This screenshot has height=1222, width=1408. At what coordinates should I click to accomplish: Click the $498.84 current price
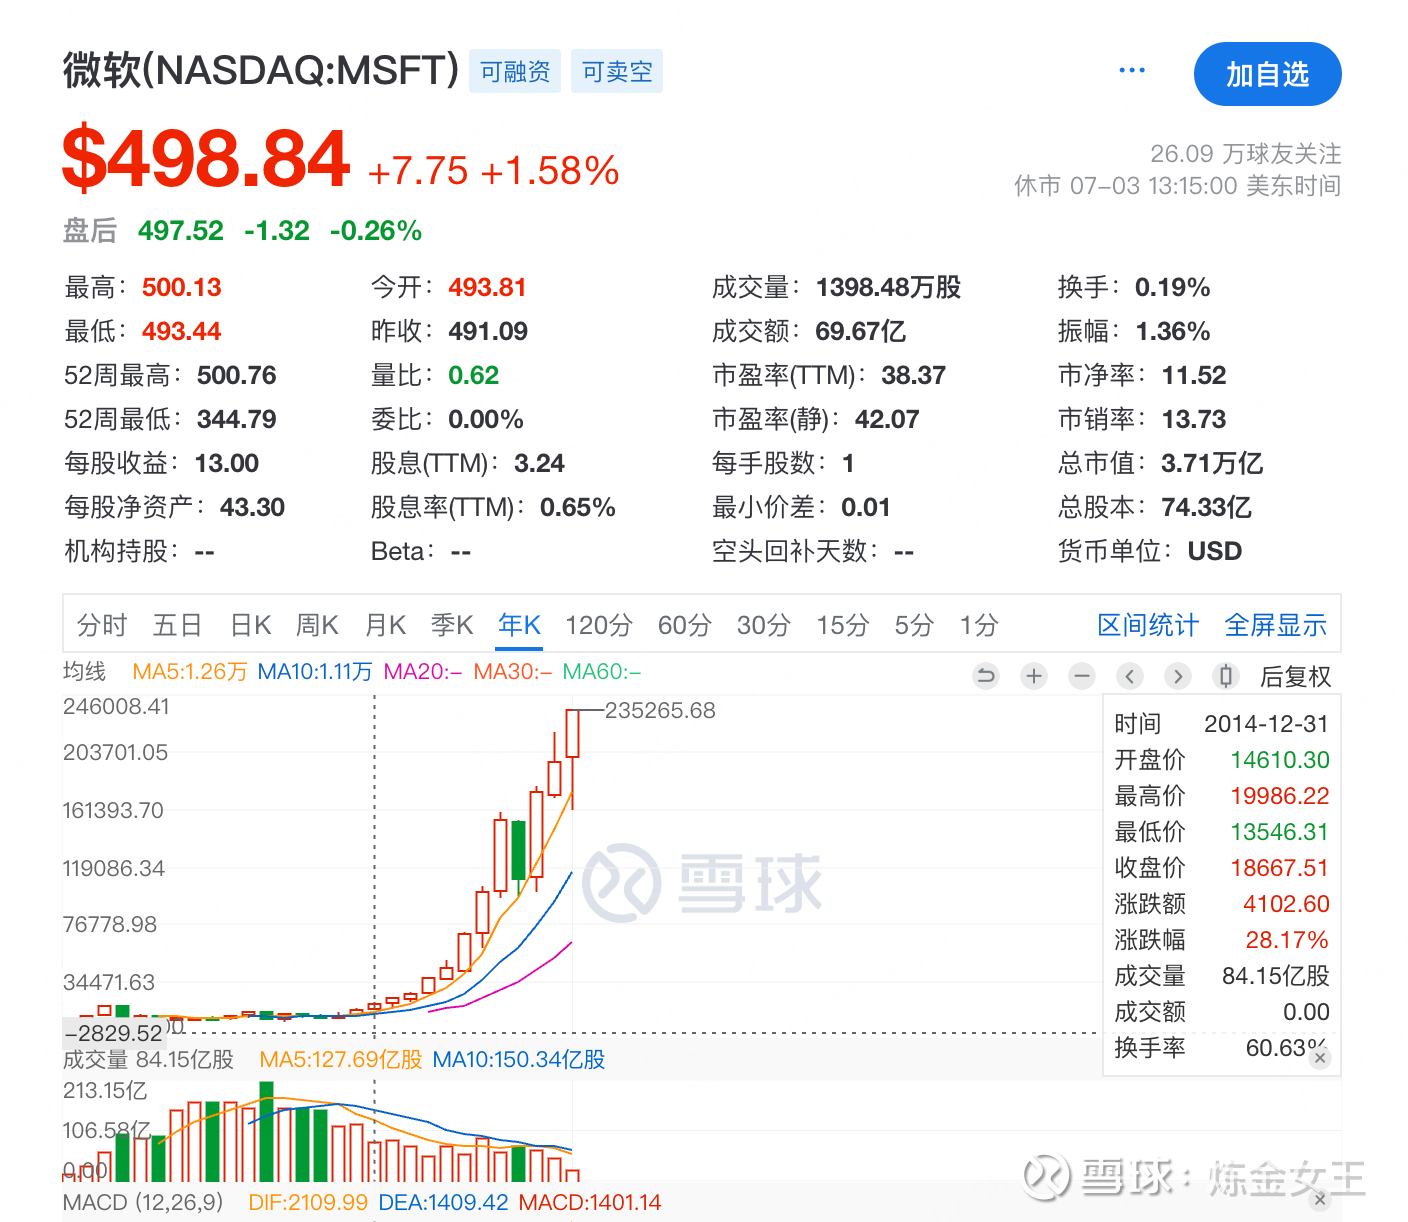pyautogui.click(x=206, y=159)
